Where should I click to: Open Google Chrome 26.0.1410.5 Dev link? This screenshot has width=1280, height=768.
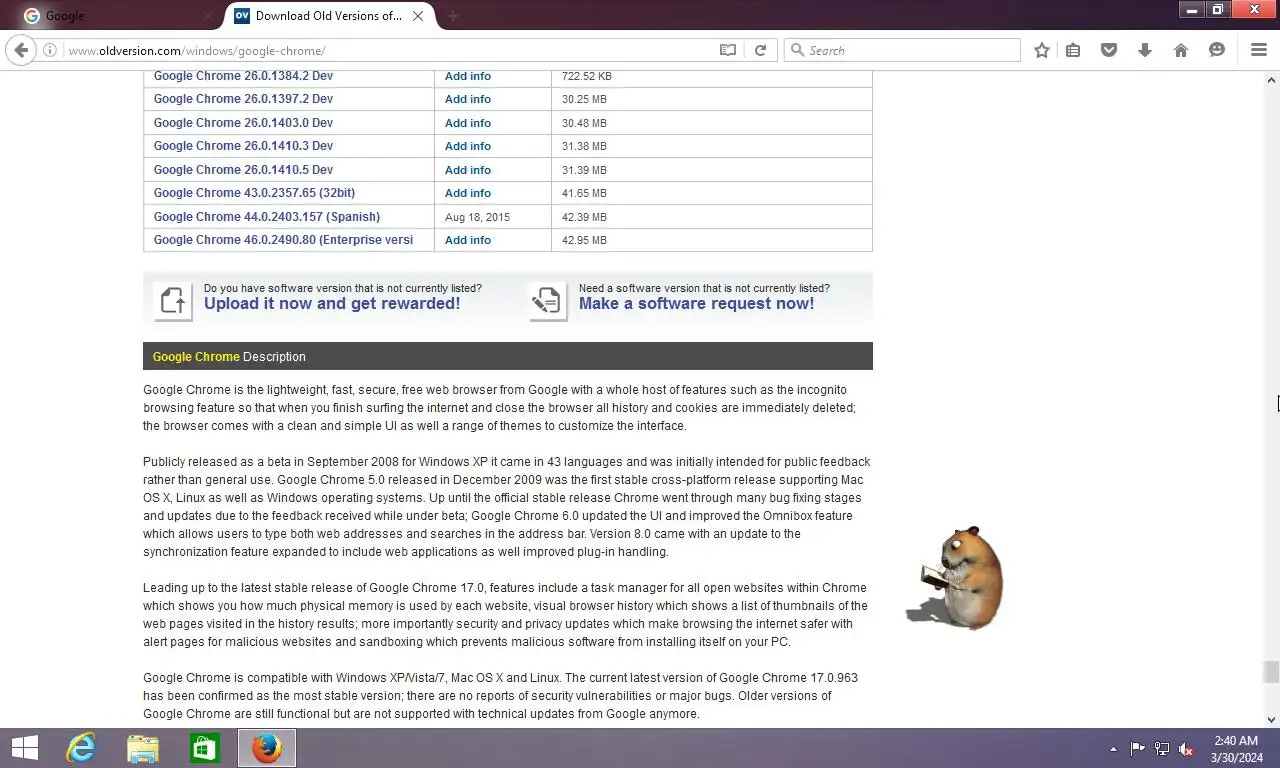coord(243,170)
